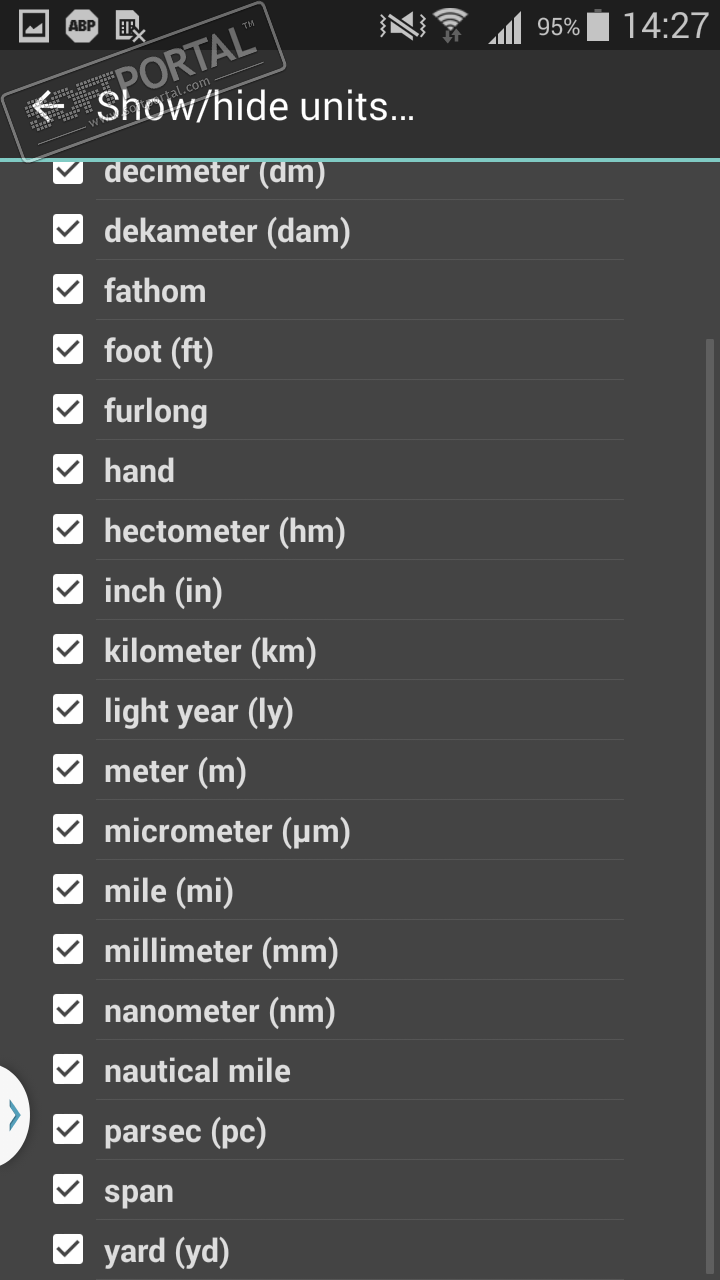Tap the ABP status bar icon
The height and width of the screenshot is (1280, 720).
(x=82, y=26)
